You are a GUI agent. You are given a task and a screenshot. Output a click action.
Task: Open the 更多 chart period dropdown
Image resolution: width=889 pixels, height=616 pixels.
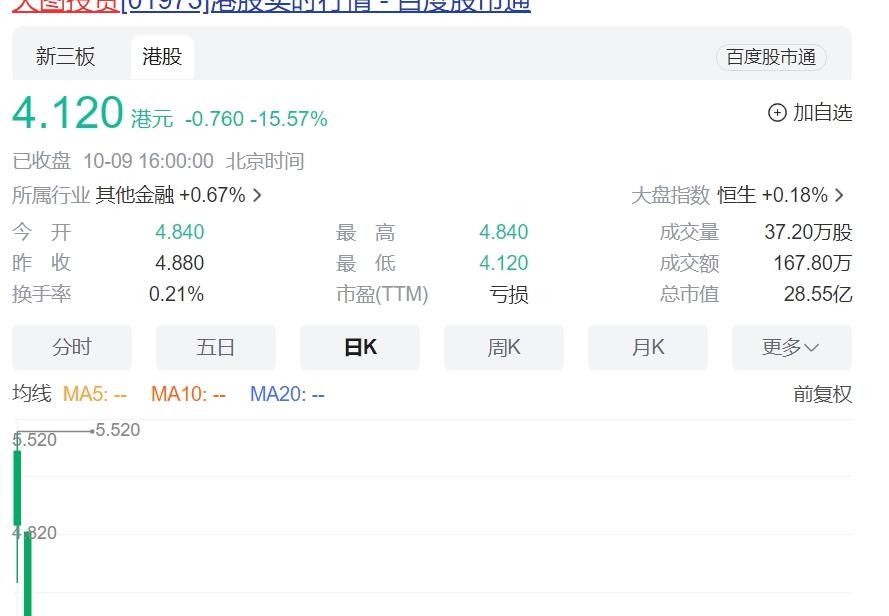coord(791,348)
